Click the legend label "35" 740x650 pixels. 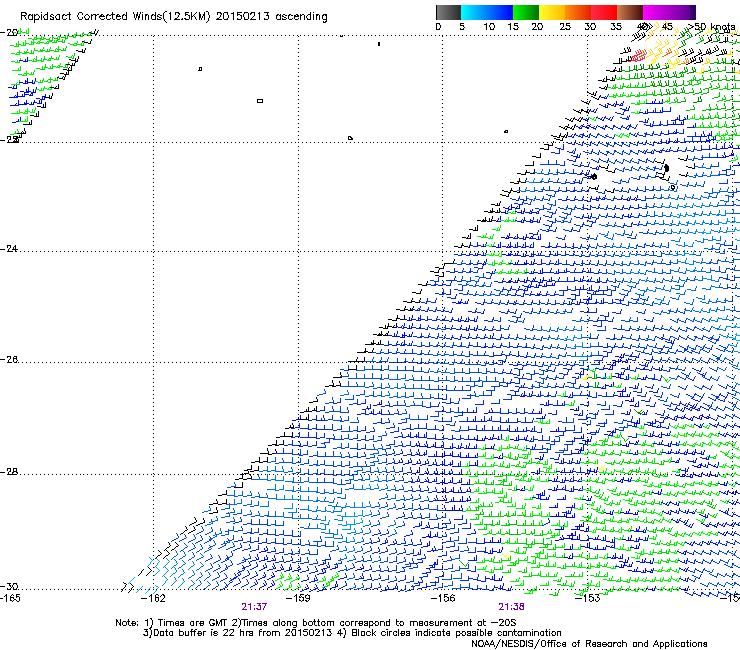[x=616, y=27]
